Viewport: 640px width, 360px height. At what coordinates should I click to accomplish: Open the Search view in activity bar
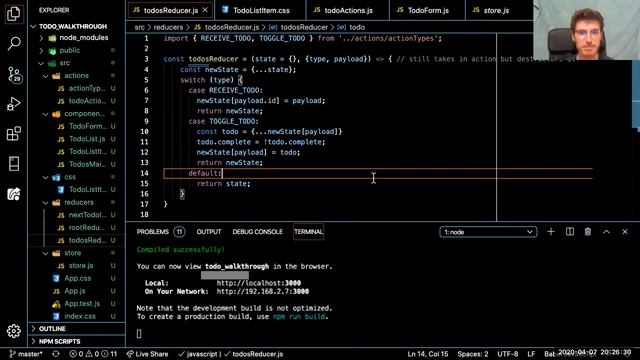click(x=13, y=43)
